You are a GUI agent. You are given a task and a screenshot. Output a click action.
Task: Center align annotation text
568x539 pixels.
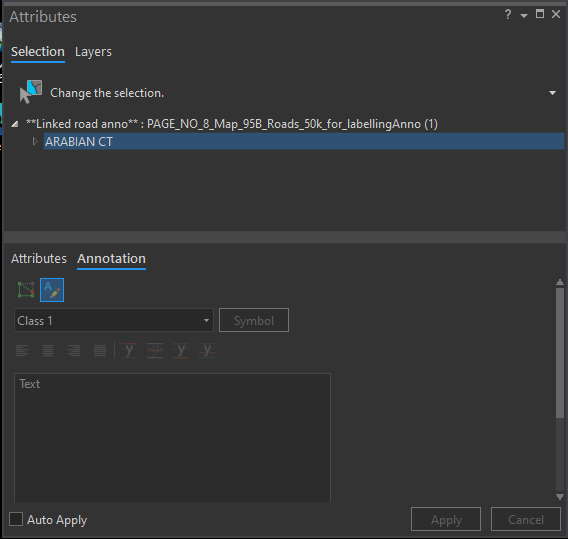(x=48, y=351)
